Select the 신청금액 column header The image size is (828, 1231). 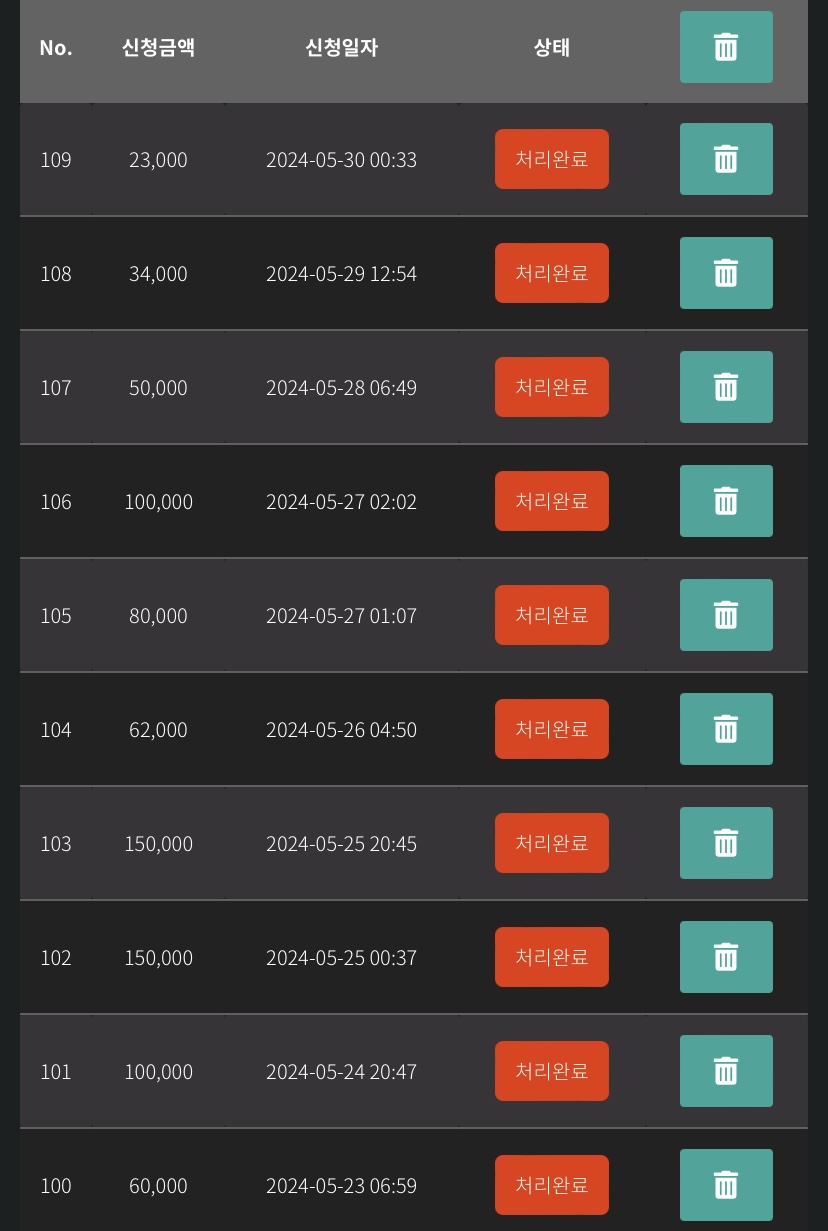pyautogui.click(x=158, y=48)
